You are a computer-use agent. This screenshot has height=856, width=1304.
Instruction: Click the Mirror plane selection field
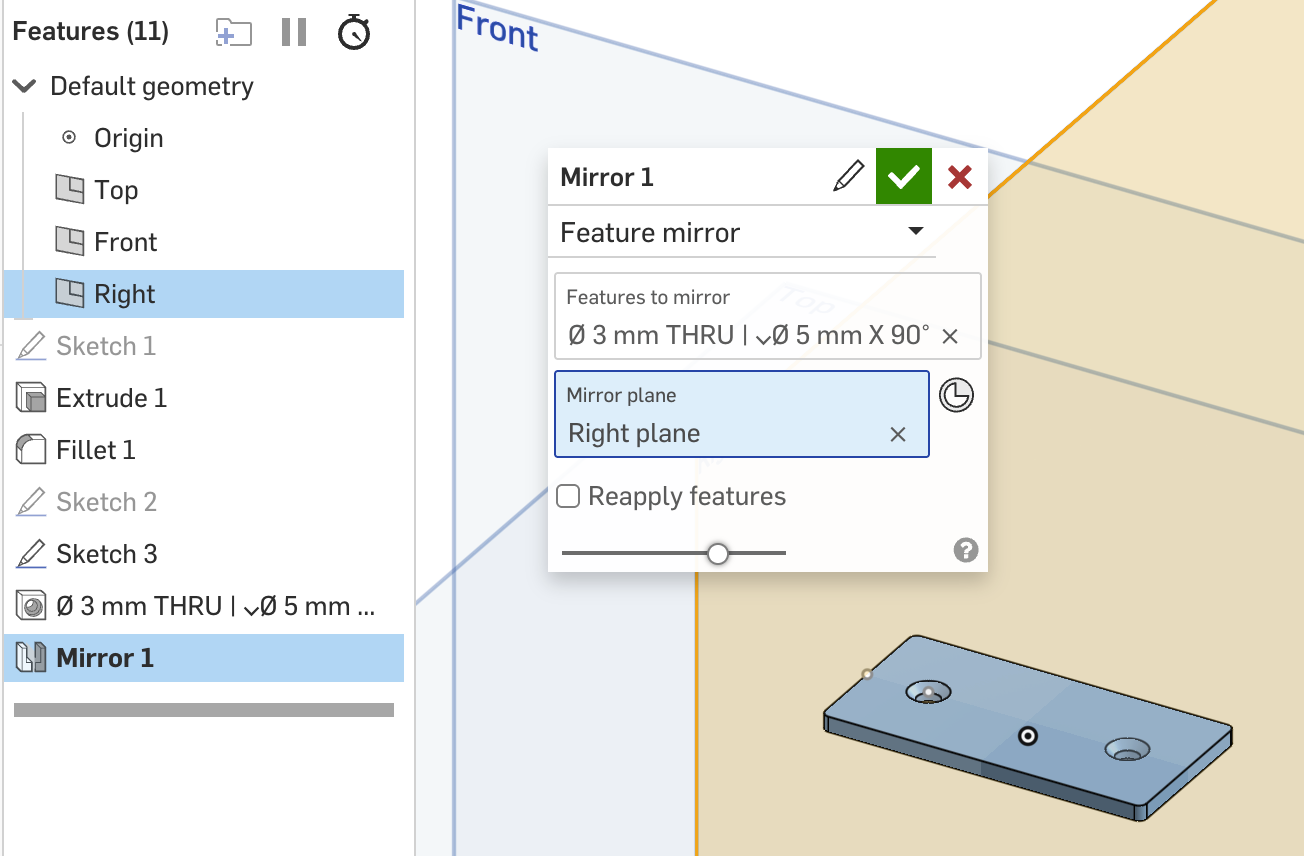(x=742, y=414)
